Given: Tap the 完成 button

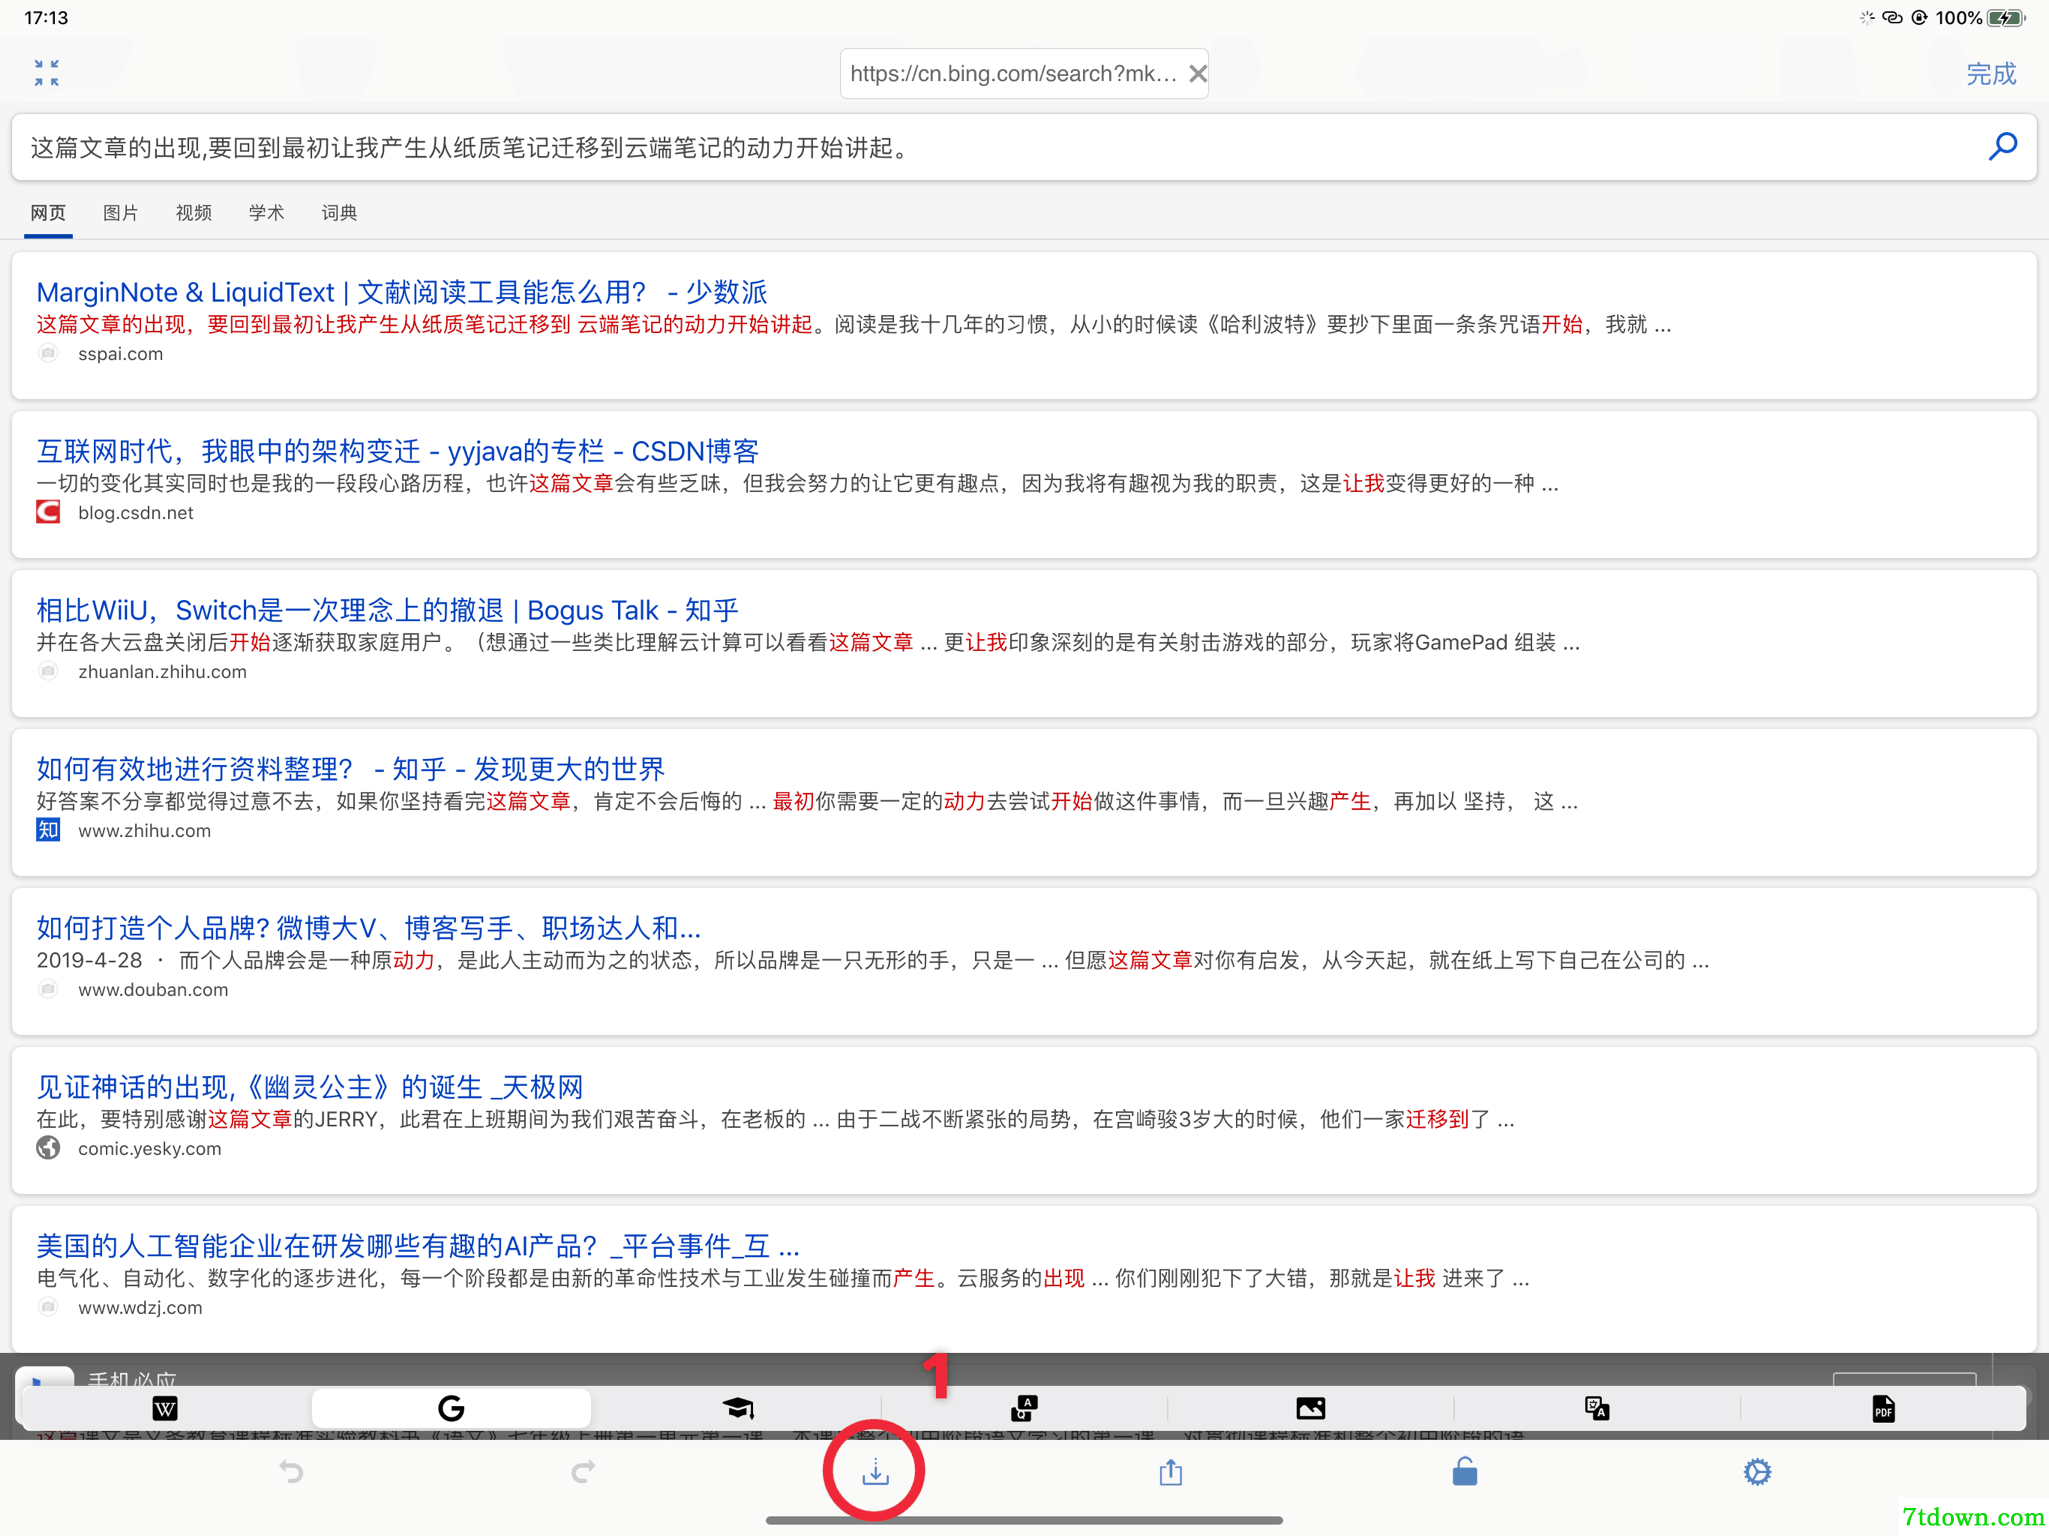Looking at the screenshot, I should [x=1991, y=74].
